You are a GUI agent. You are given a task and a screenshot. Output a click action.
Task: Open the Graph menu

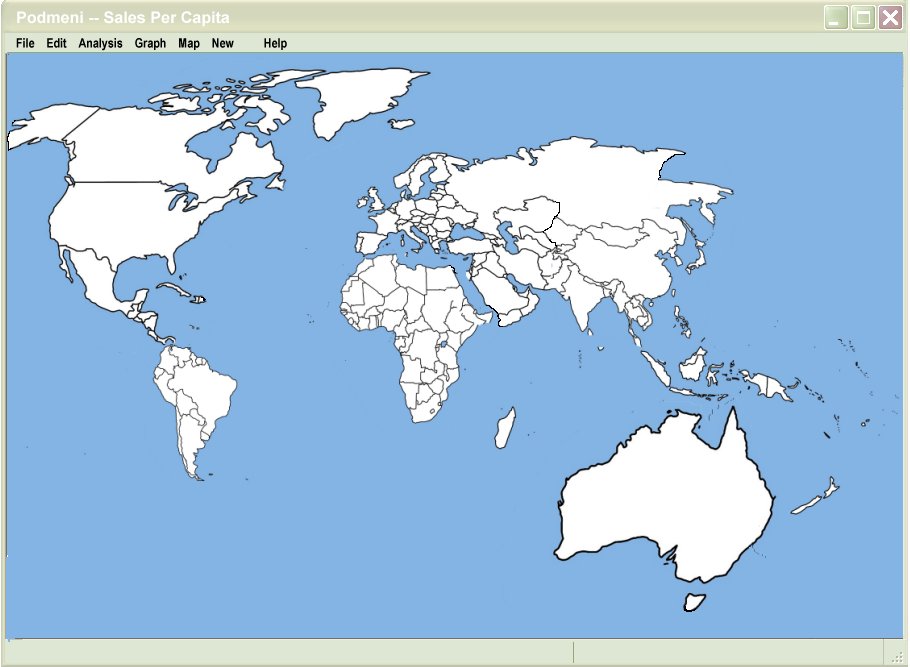(150, 43)
